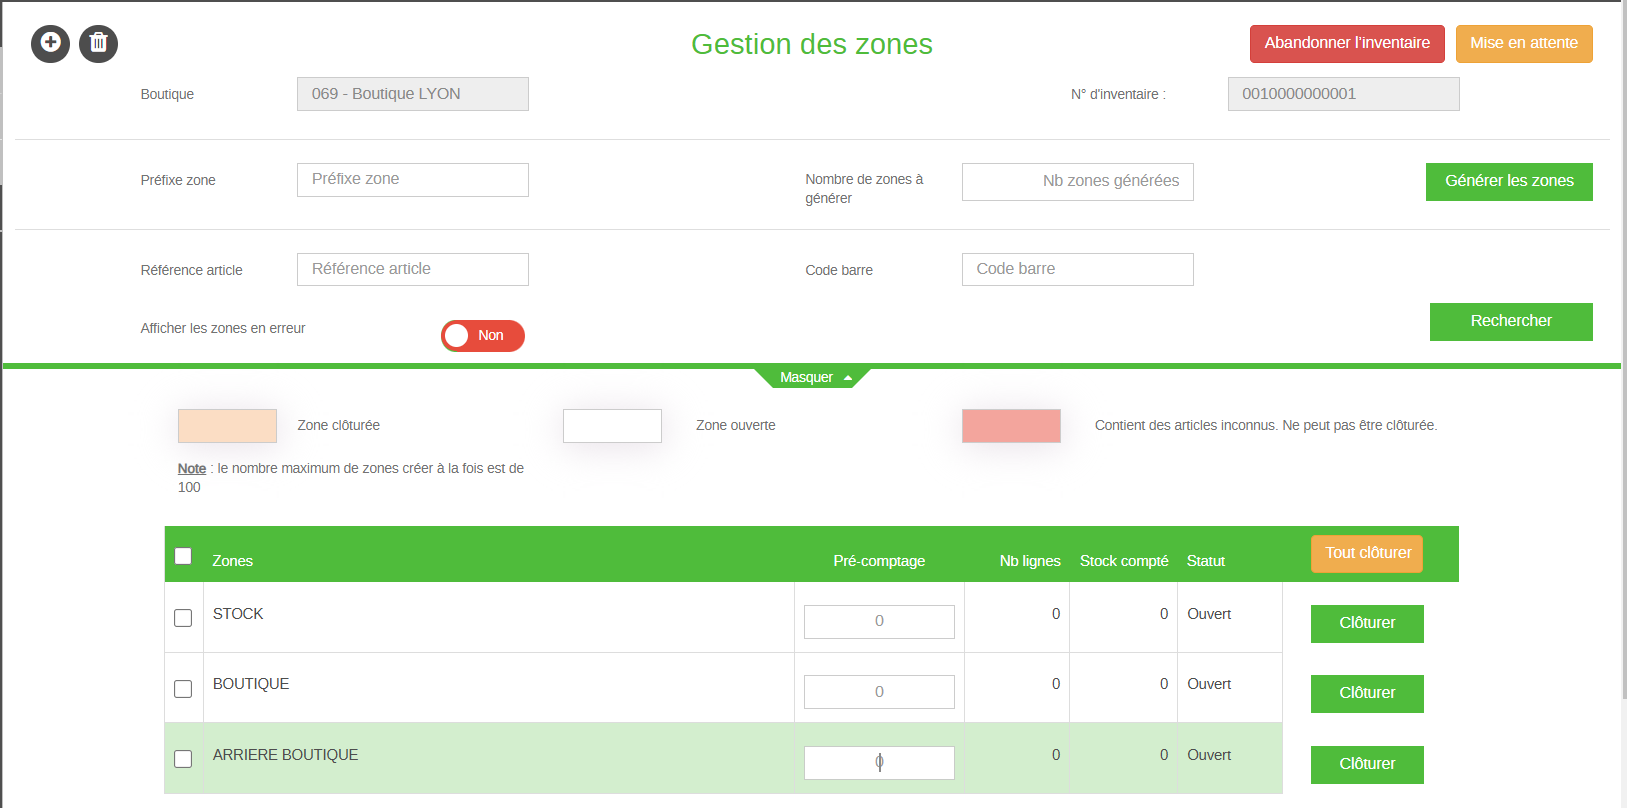Click the Zone ouverte white swatch
The width and height of the screenshot is (1627, 808).
(x=612, y=426)
